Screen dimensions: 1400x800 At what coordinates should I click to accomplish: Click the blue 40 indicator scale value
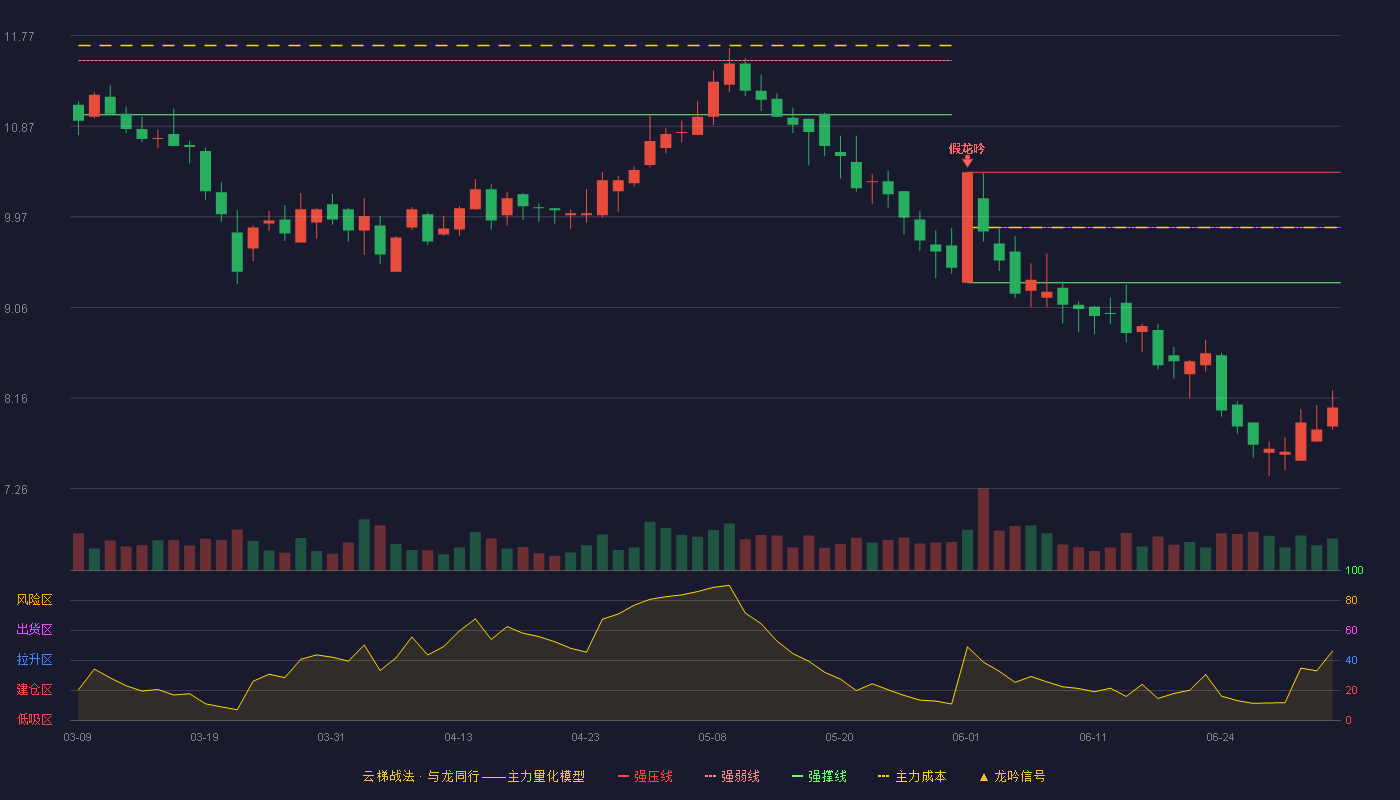tap(1351, 660)
